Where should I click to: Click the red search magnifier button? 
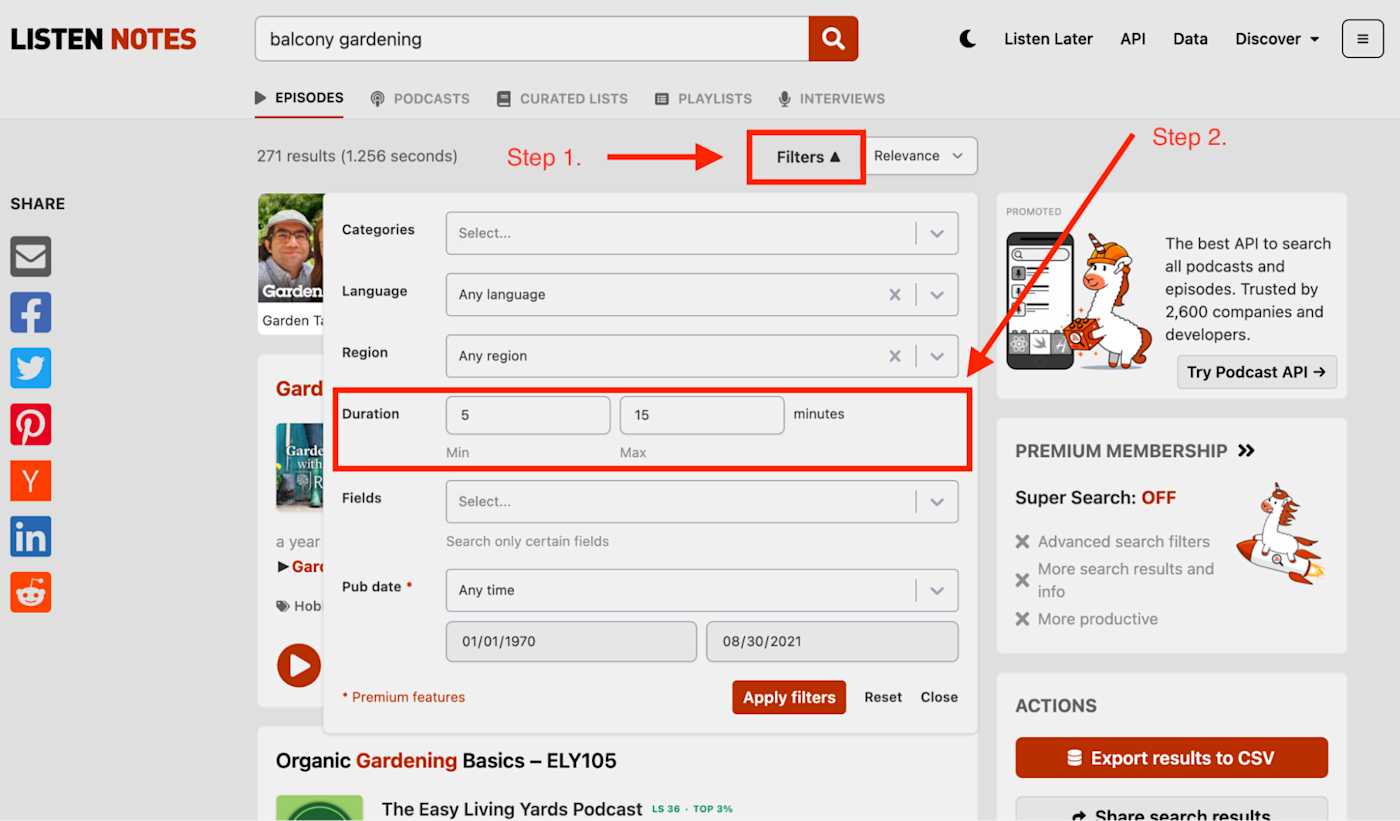[x=833, y=39]
